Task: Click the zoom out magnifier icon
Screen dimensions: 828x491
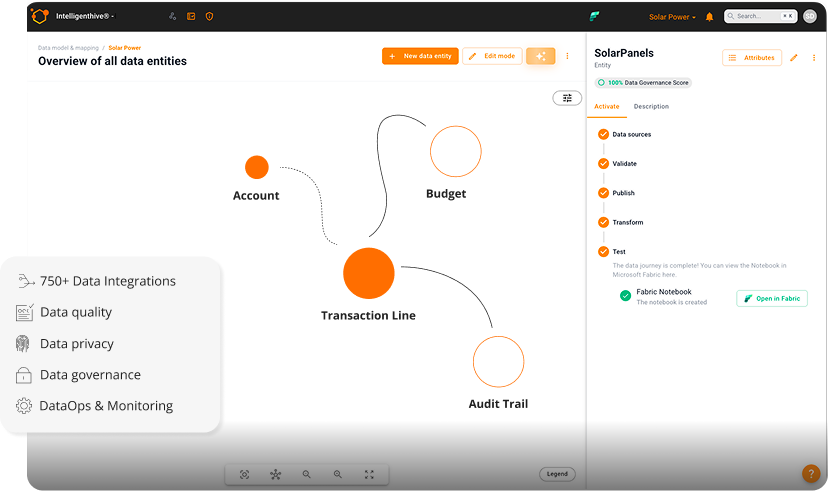Action: (307, 474)
